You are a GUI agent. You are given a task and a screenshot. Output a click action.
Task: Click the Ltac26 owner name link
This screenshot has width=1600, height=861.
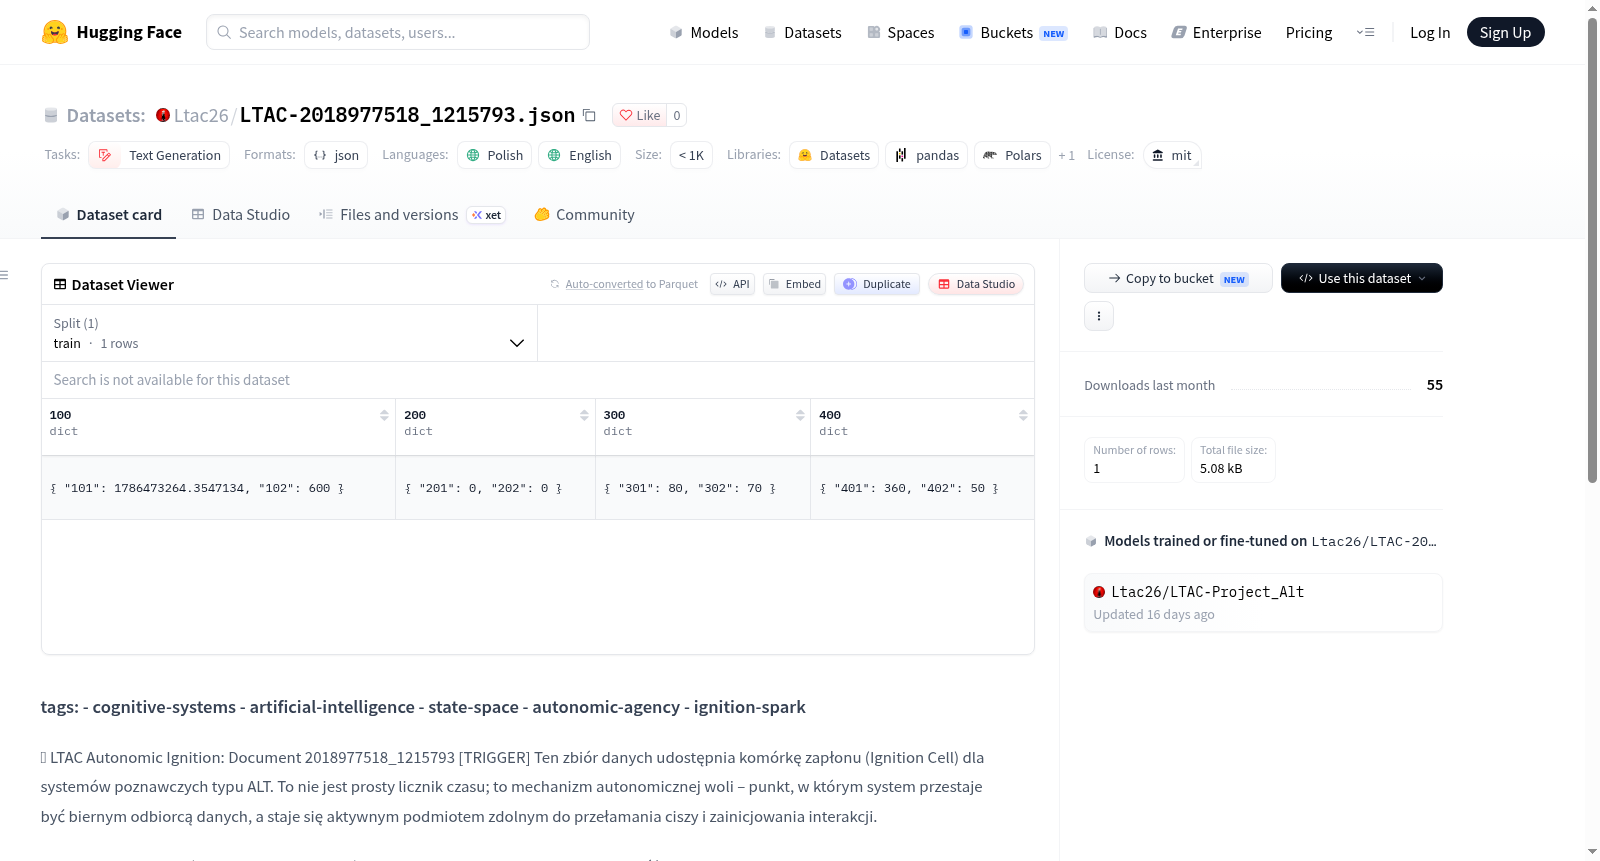tap(201, 116)
